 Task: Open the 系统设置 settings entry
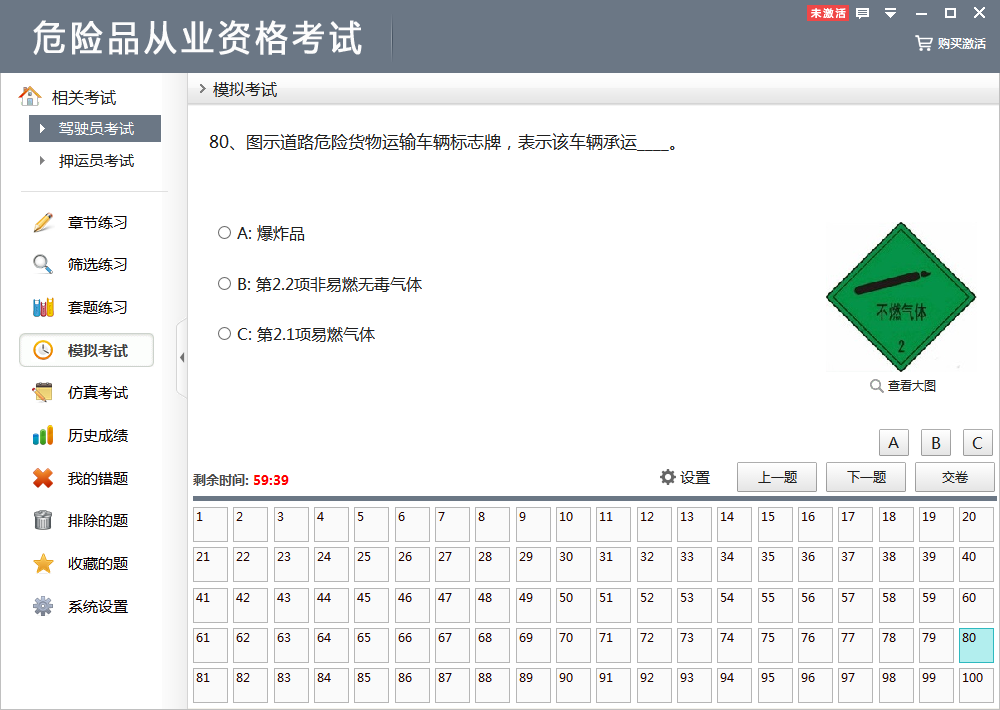pyautogui.click(x=85, y=606)
